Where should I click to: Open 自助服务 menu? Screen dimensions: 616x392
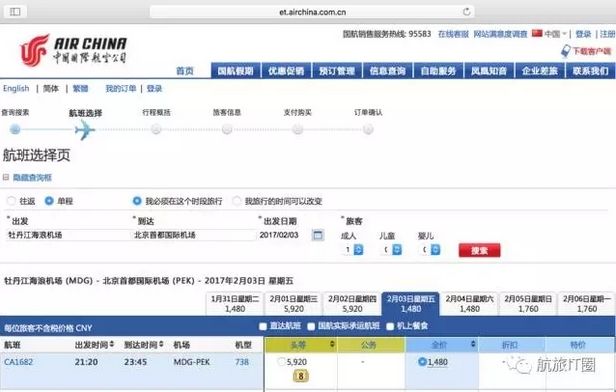coord(438,71)
